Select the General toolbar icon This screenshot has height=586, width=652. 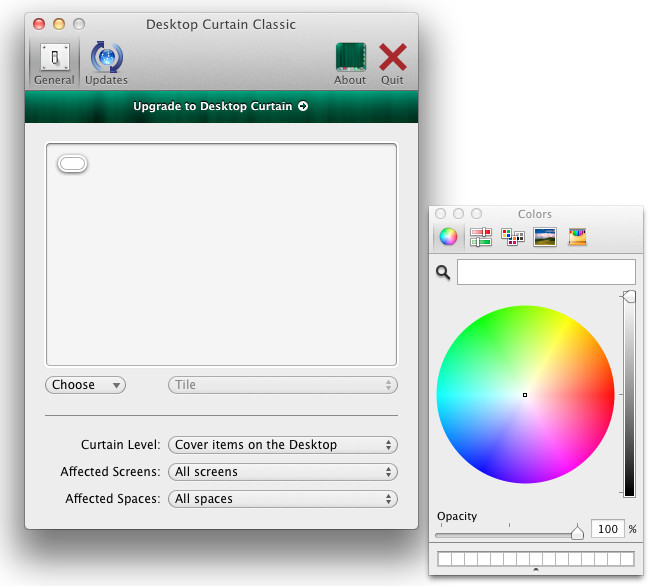point(54,63)
